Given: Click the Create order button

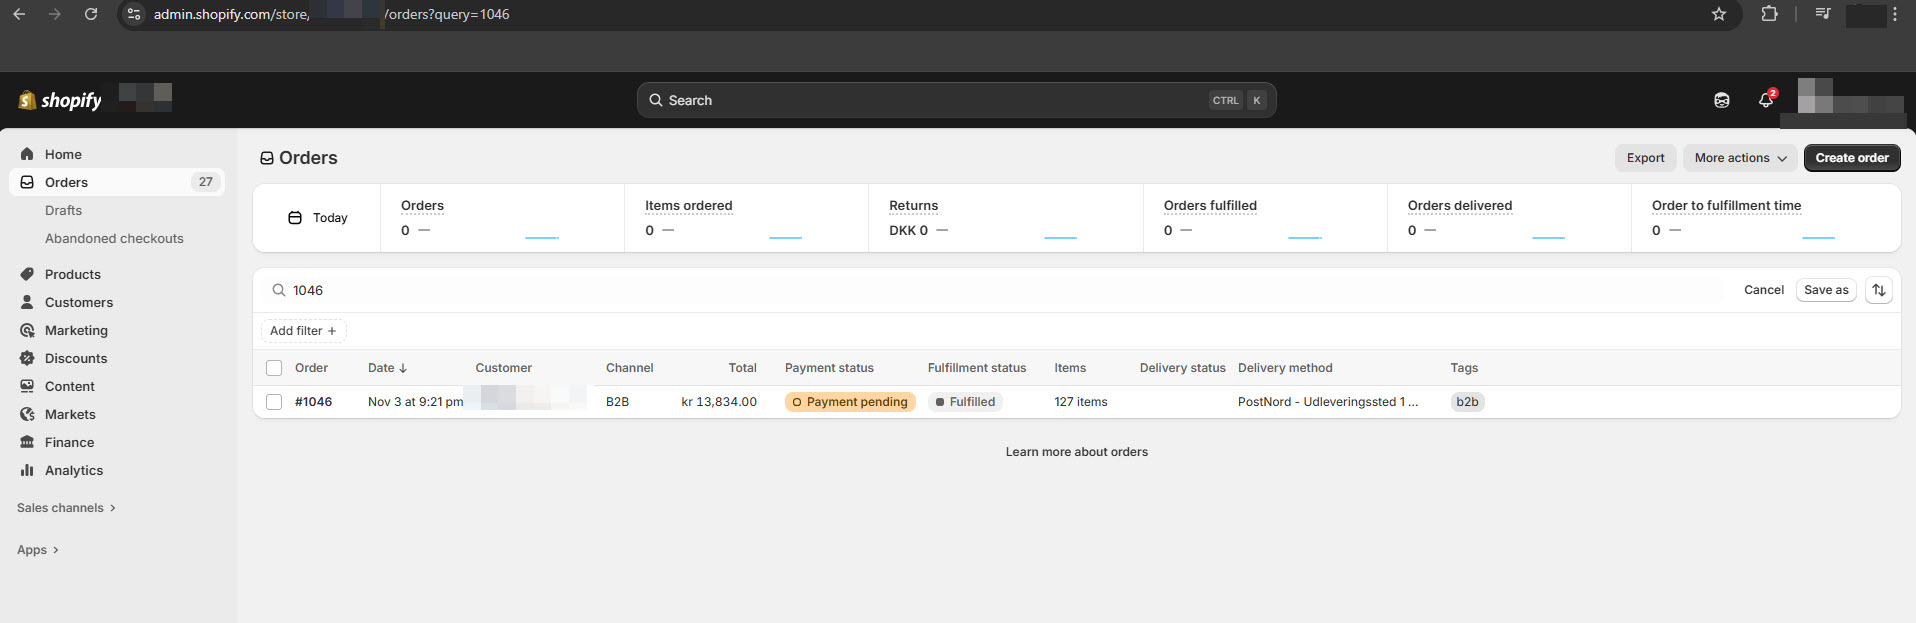Looking at the screenshot, I should click(1851, 158).
